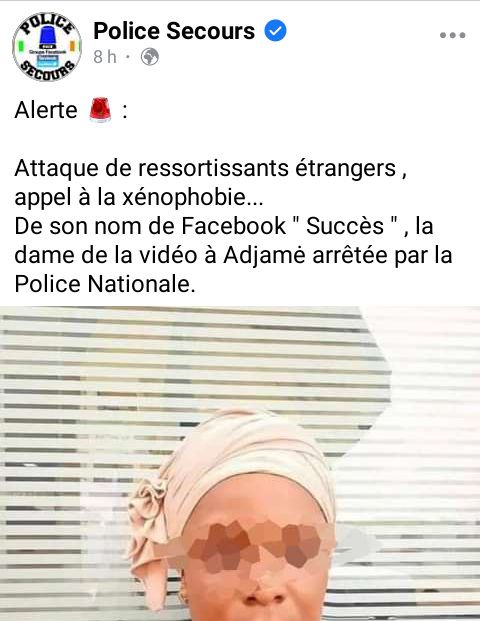Click the line Attaque de ressortissants étrangers
The width and height of the screenshot is (480, 621).
211,168
